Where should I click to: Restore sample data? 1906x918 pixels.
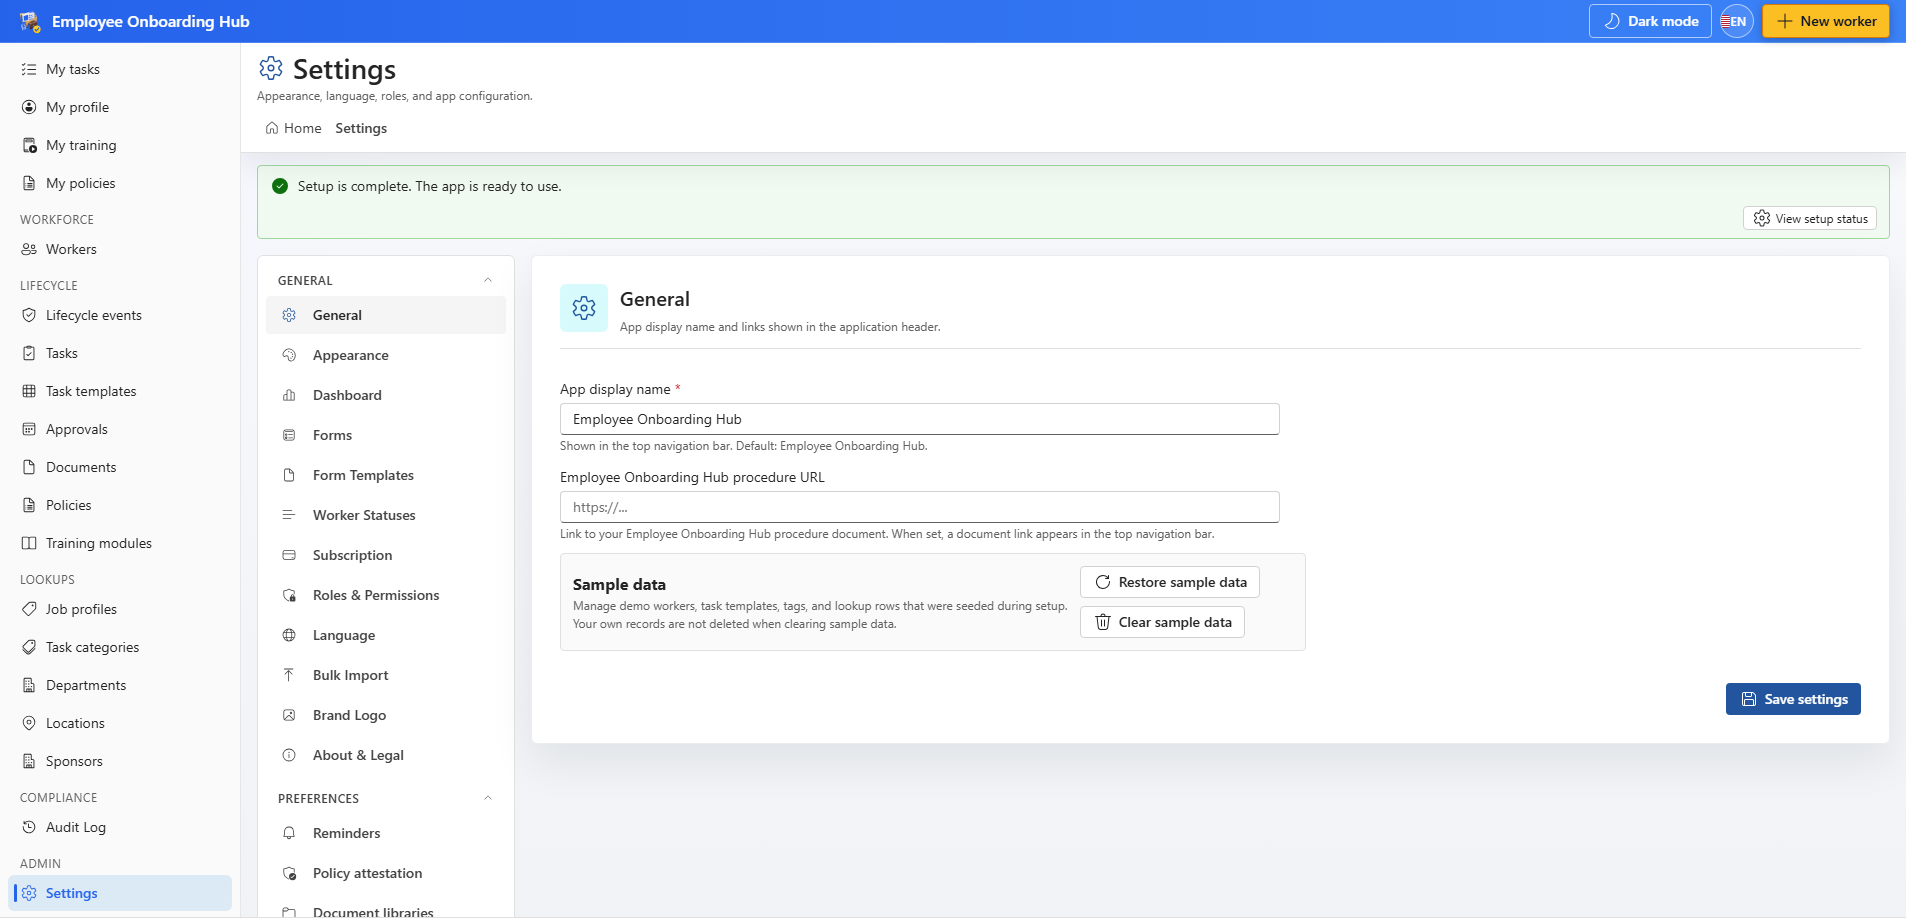(1170, 582)
